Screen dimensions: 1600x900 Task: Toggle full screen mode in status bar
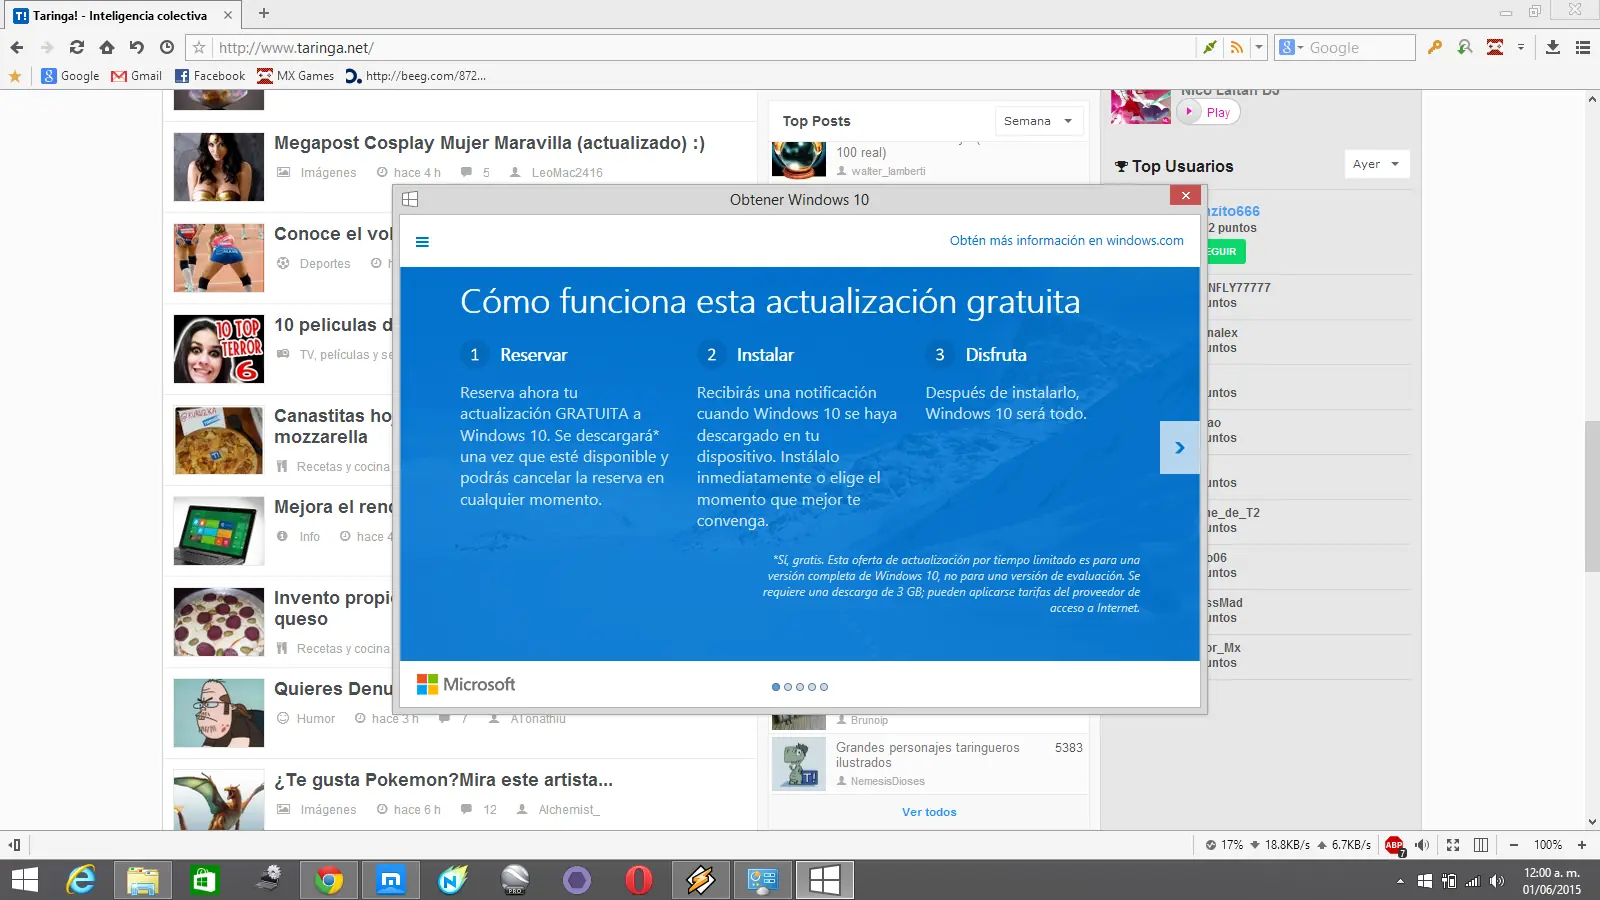(x=1453, y=845)
